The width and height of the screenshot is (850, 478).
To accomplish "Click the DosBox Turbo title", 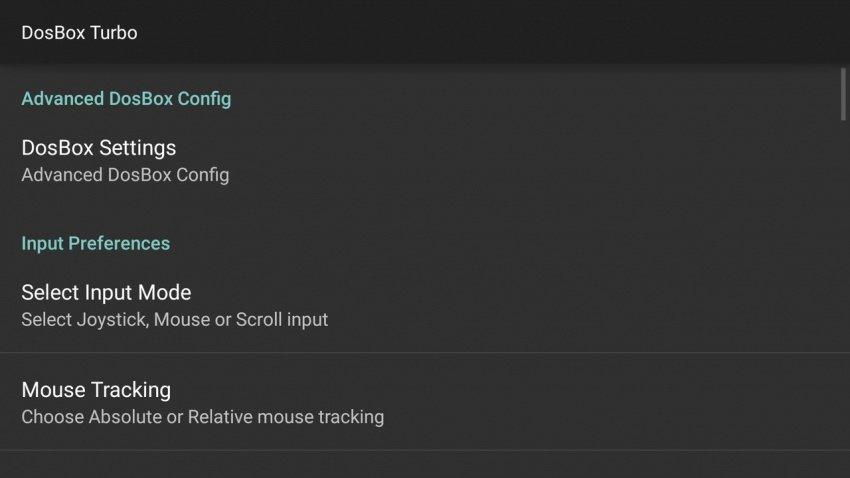I will [79, 33].
